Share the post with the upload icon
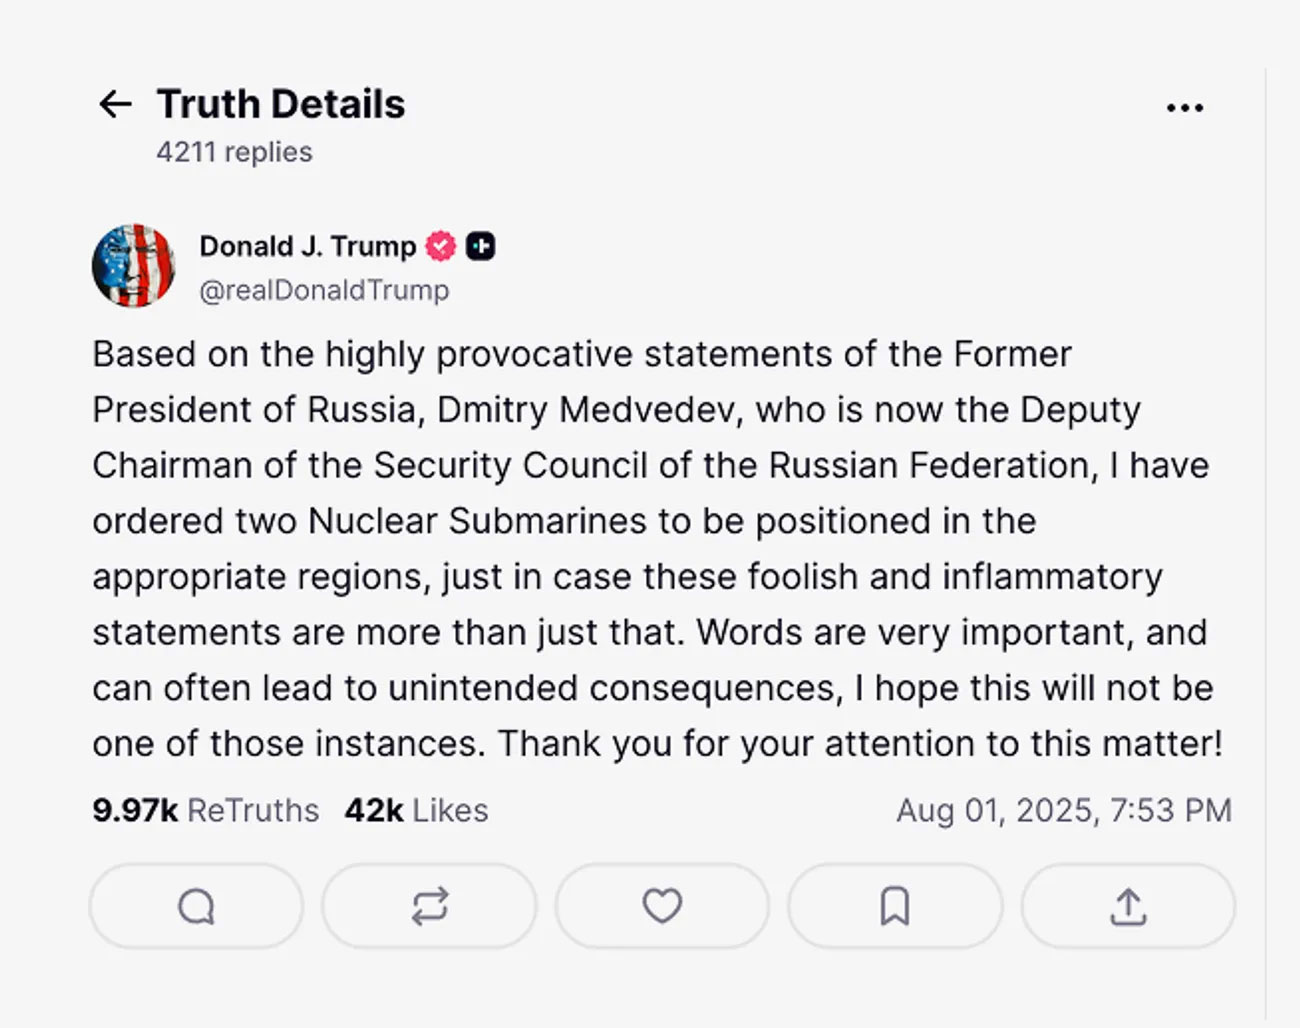Image resolution: width=1300 pixels, height=1028 pixels. click(x=1128, y=907)
